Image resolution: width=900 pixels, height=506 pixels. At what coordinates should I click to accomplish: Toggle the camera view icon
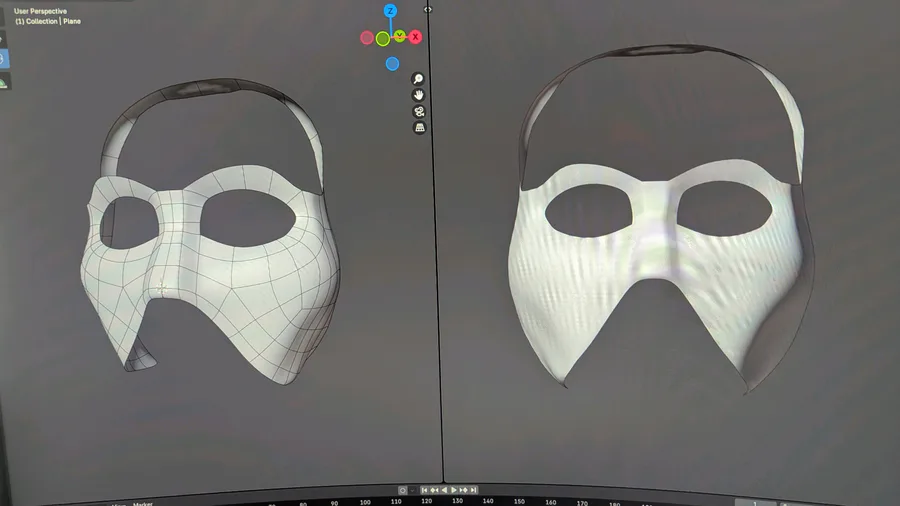(x=419, y=111)
